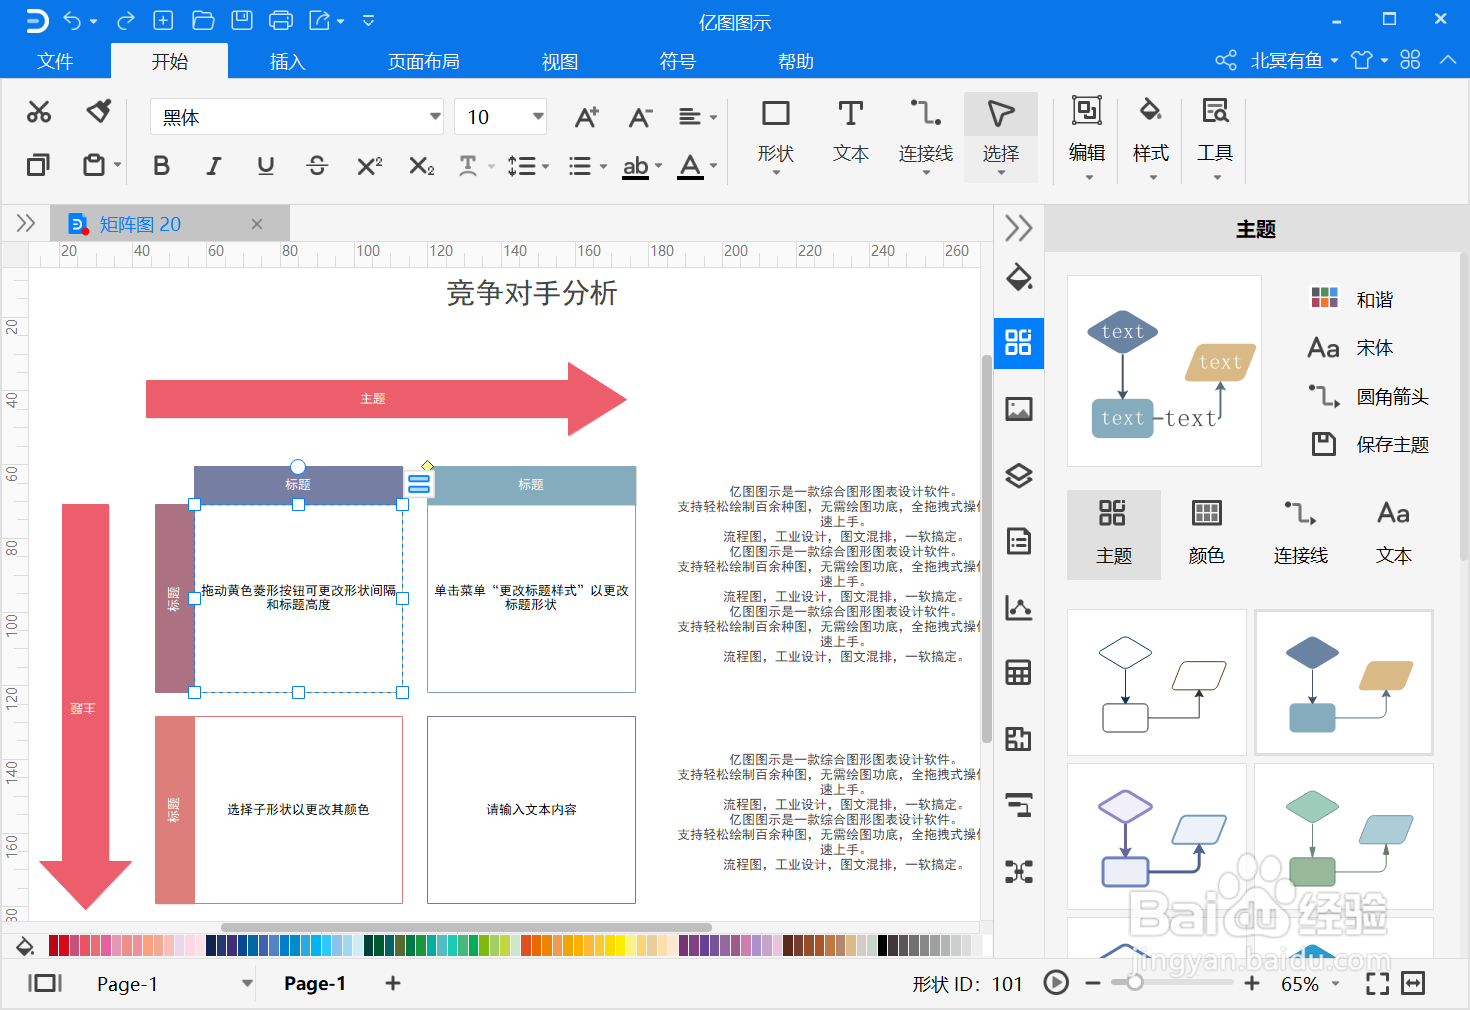Viewport: 1470px width, 1010px height.
Task: Switch to 连接线 tab in theme panel
Action: pos(1300,534)
